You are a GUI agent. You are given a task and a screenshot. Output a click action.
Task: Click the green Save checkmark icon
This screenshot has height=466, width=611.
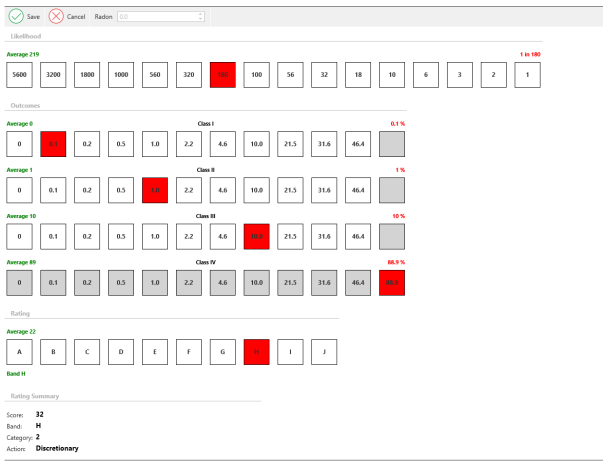tap(17, 16)
